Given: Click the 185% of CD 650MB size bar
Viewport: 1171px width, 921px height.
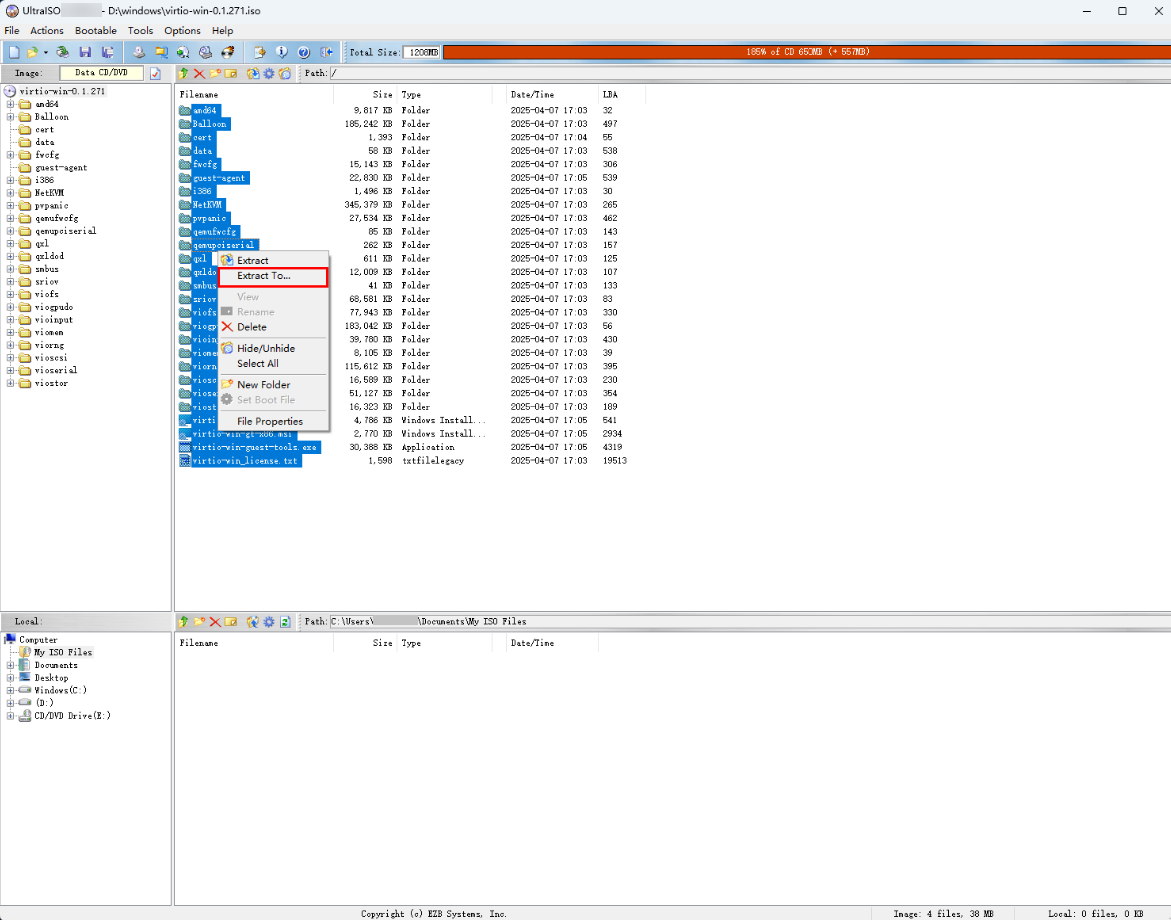Looking at the screenshot, I should point(807,52).
